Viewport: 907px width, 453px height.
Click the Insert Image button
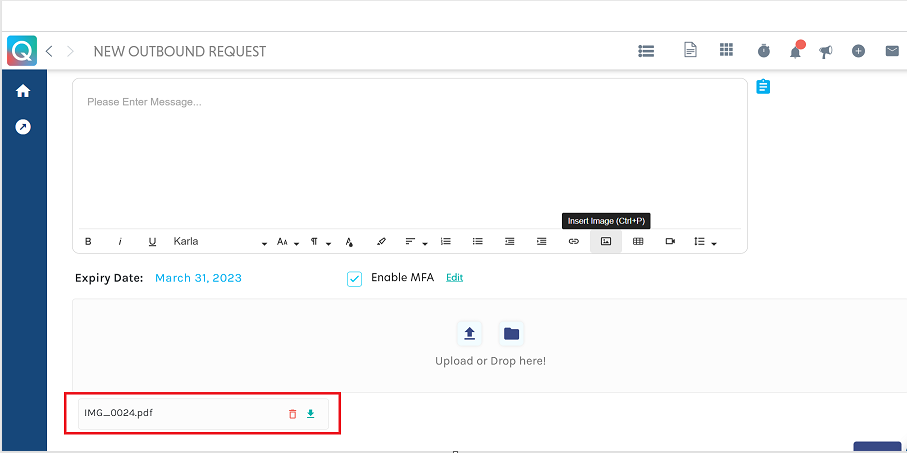pos(606,241)
